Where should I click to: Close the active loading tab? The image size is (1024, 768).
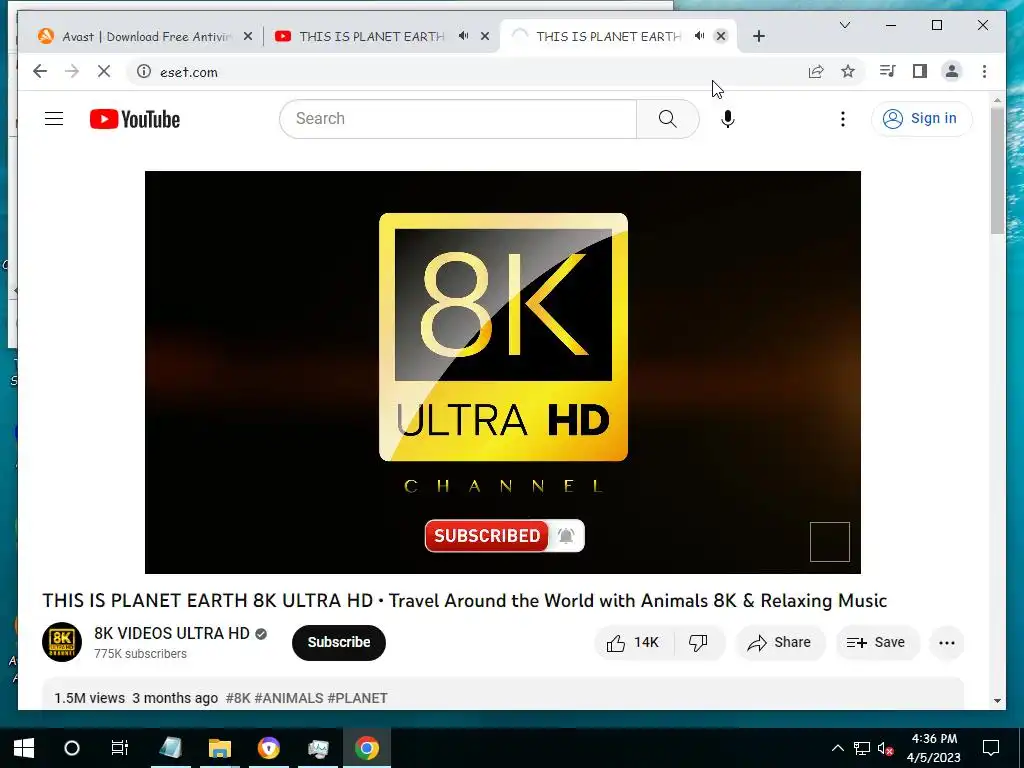click(x=721, y=36)
